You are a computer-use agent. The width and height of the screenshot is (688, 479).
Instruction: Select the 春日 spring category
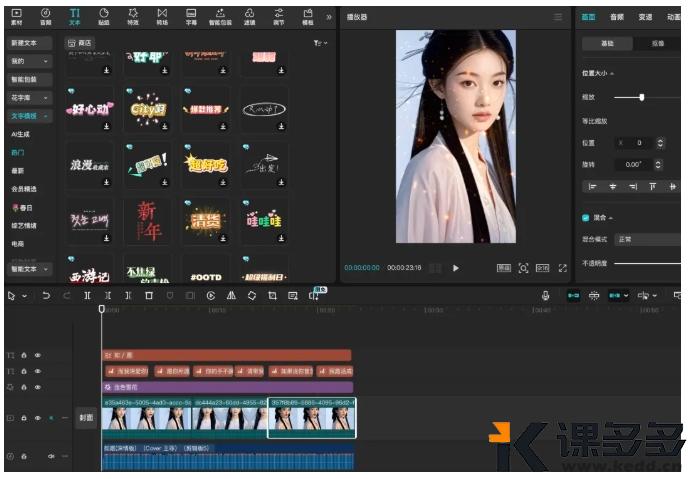pyautogui.click(x=22, y=207)
